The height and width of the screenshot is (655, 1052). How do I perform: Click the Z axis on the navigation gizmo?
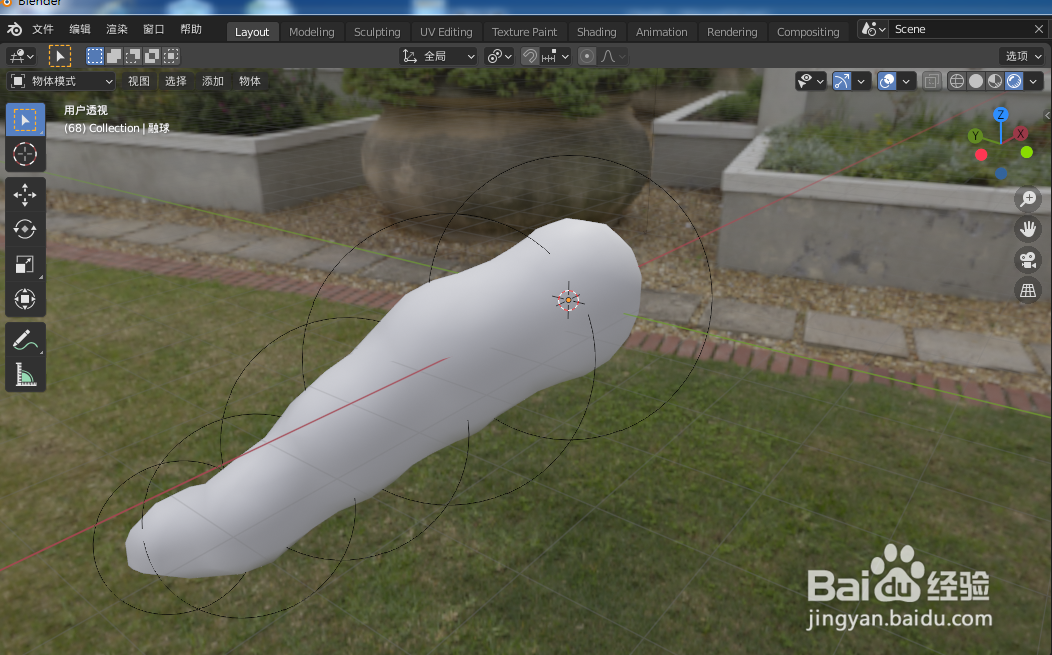[1000, 115]
